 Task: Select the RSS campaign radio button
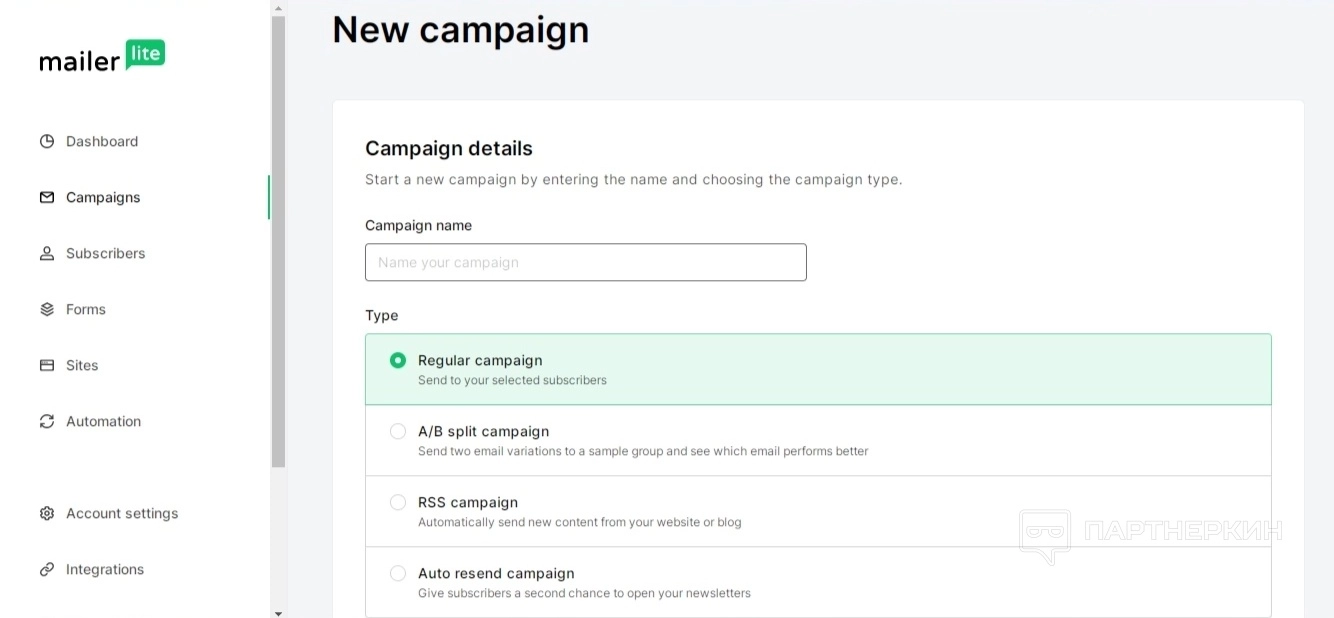[x=398, y=502]
